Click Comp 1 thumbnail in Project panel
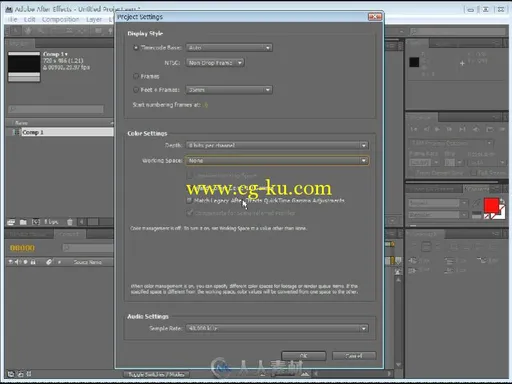 click(24, 67)
